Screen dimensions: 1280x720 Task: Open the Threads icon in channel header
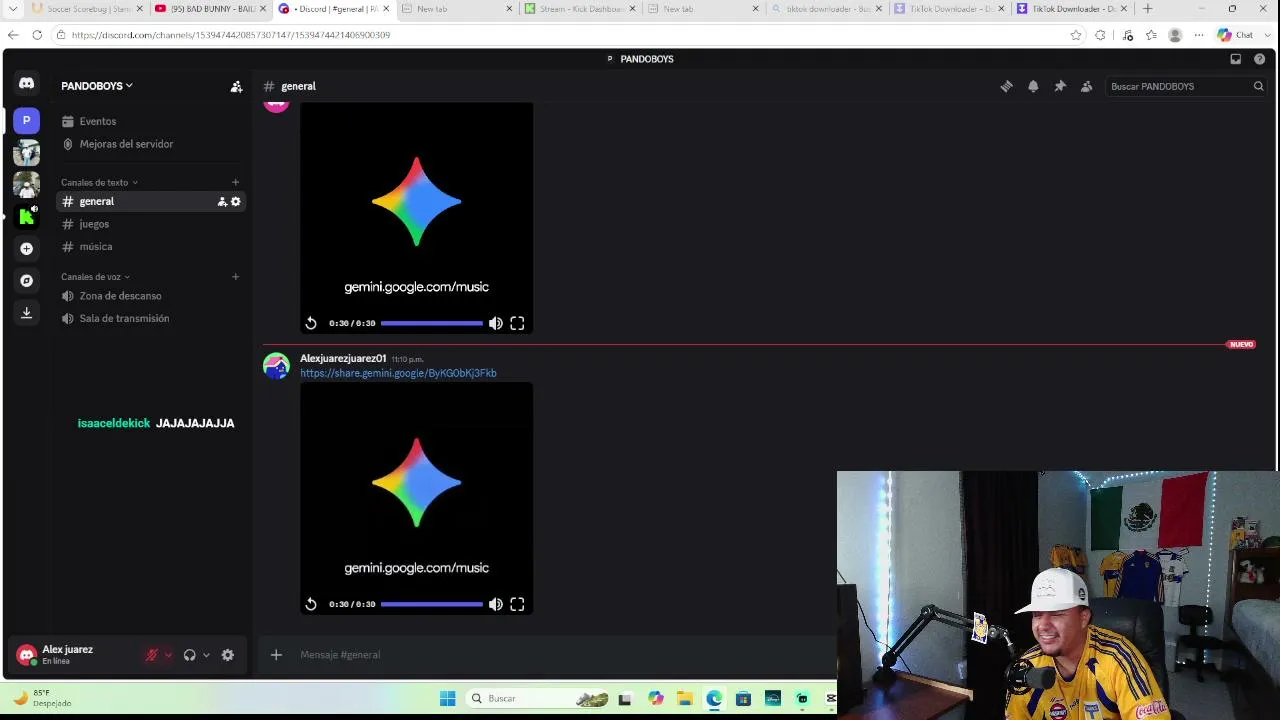1007,87
